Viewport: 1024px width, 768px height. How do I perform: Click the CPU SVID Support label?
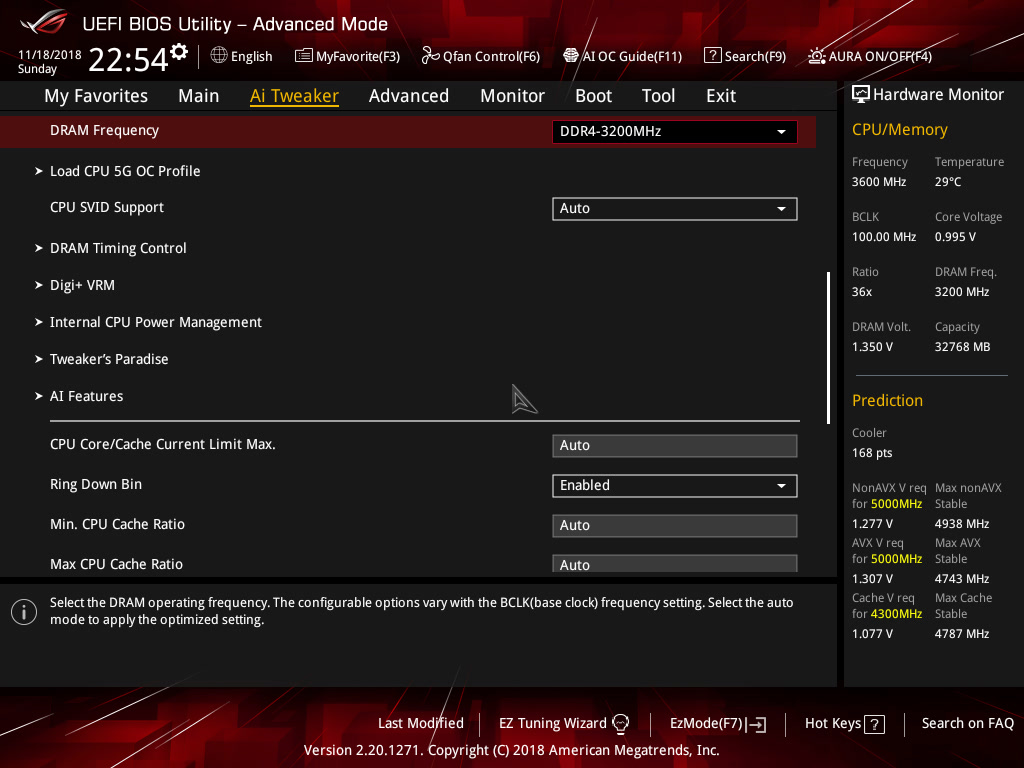coord(106,208)
